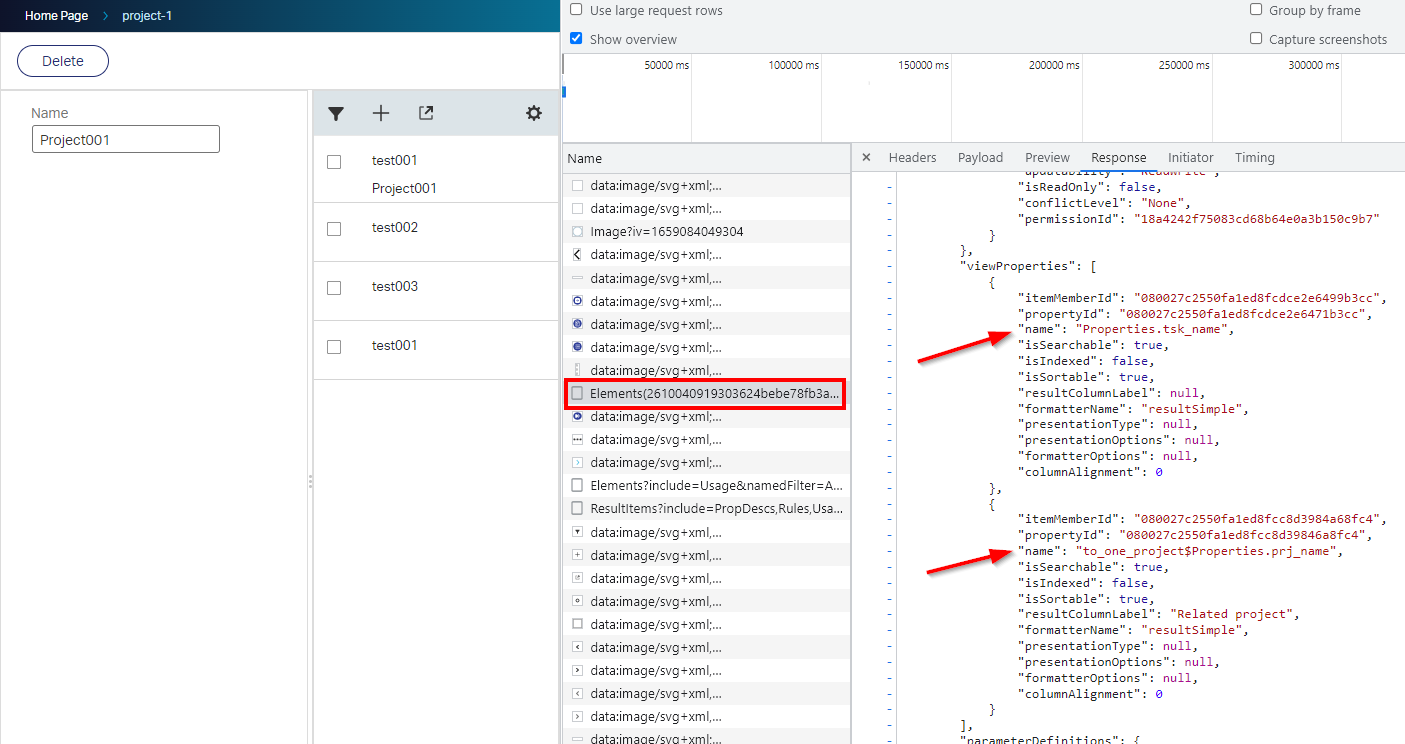
Task: Switch to the Preview tab
Action: click(1046, 157)
